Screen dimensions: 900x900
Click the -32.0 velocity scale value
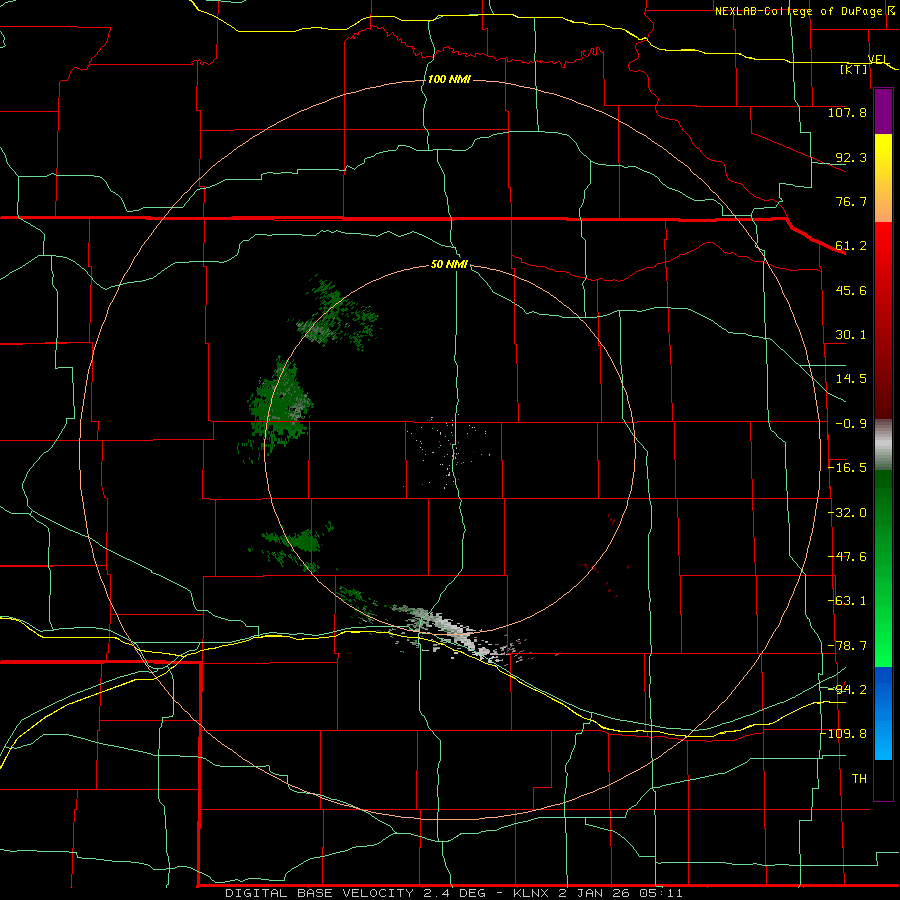click(847, 513)
